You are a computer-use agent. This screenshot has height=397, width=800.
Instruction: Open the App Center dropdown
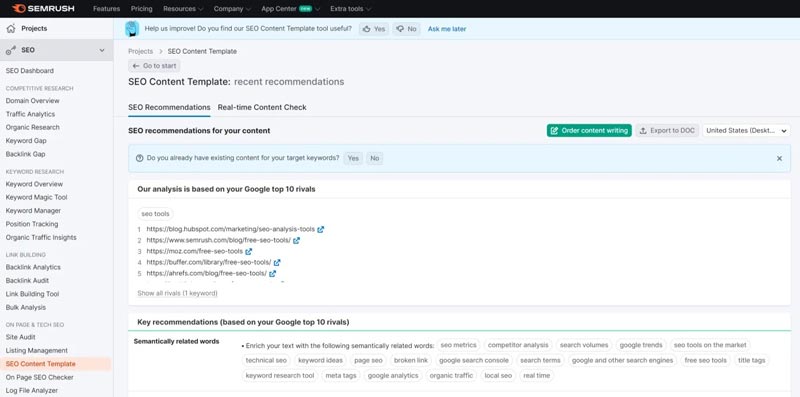pos(291,9)
